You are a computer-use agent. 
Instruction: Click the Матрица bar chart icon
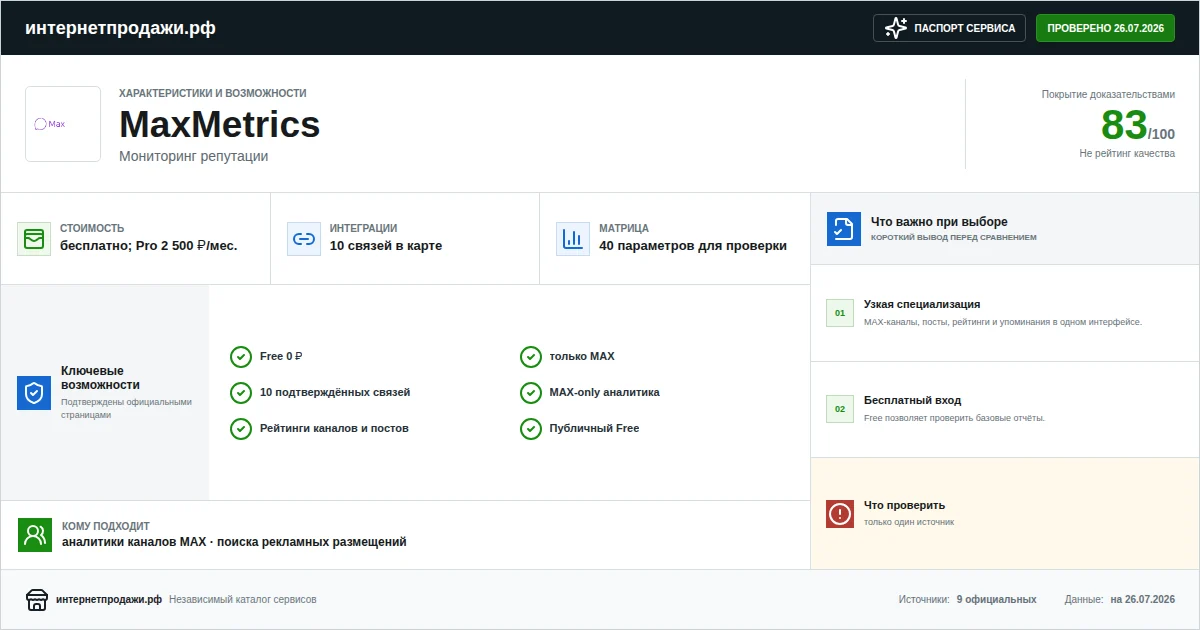click(x=573, y=239)
